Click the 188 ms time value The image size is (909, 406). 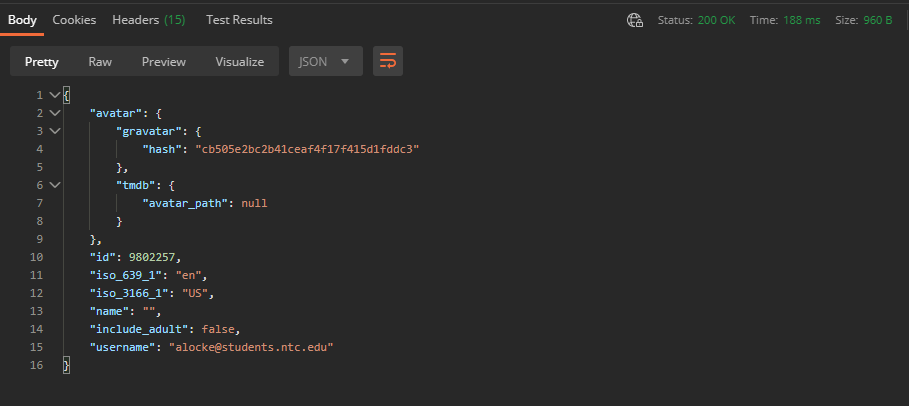[802, 20]
